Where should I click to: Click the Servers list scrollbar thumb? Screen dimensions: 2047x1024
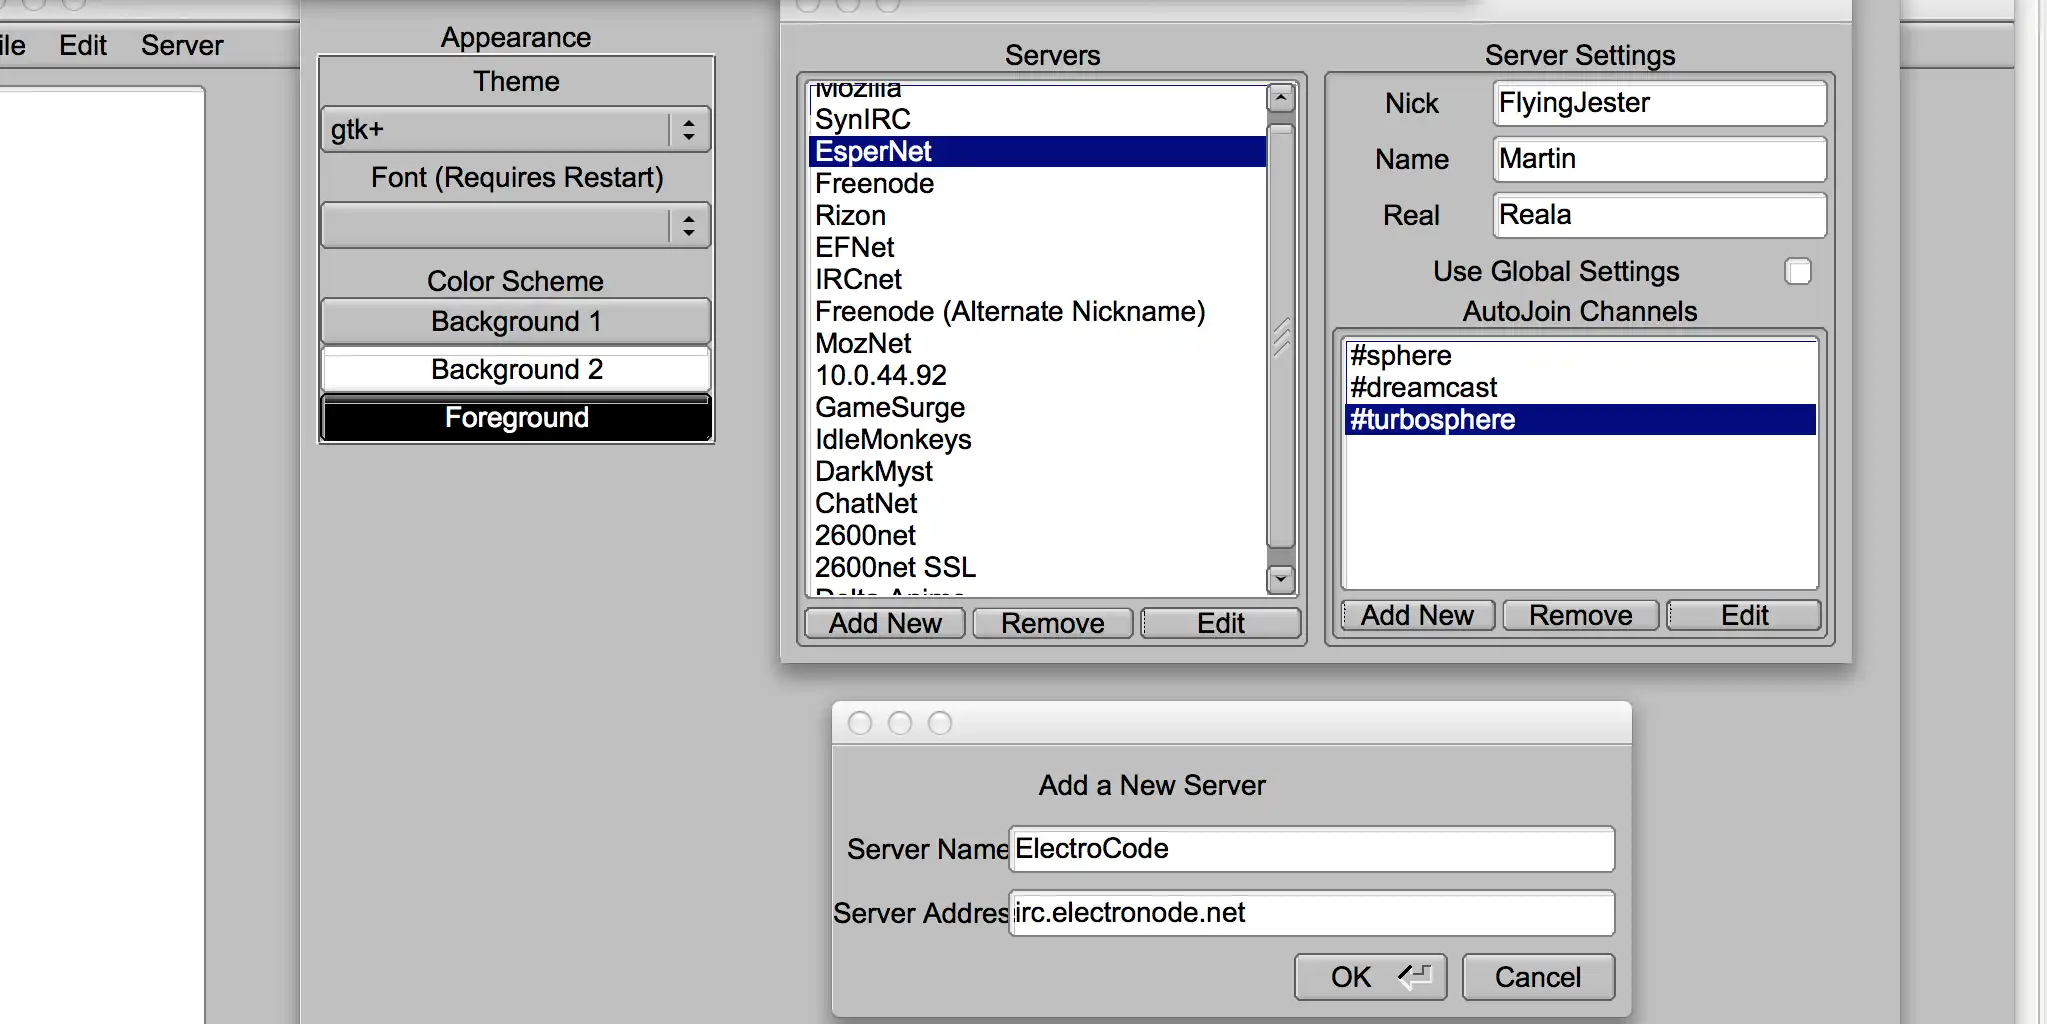[1281, 336]
